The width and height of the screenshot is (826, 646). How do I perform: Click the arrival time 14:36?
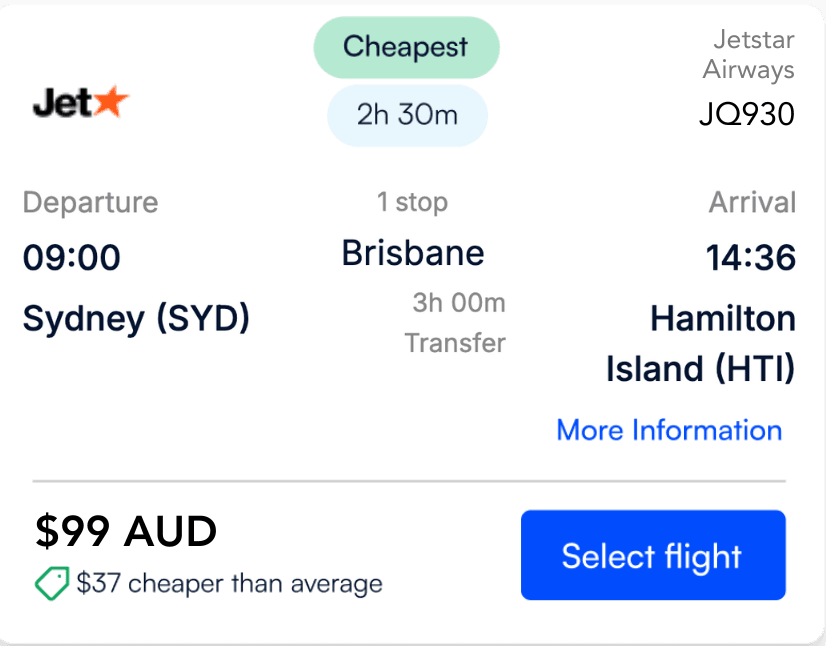(753, 257)
